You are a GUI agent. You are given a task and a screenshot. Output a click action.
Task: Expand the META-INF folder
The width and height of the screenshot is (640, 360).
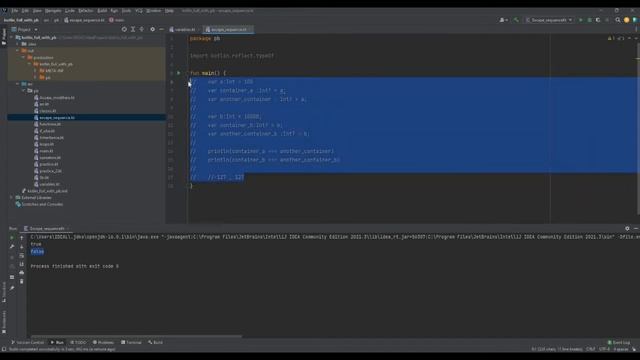coord(36,71)
